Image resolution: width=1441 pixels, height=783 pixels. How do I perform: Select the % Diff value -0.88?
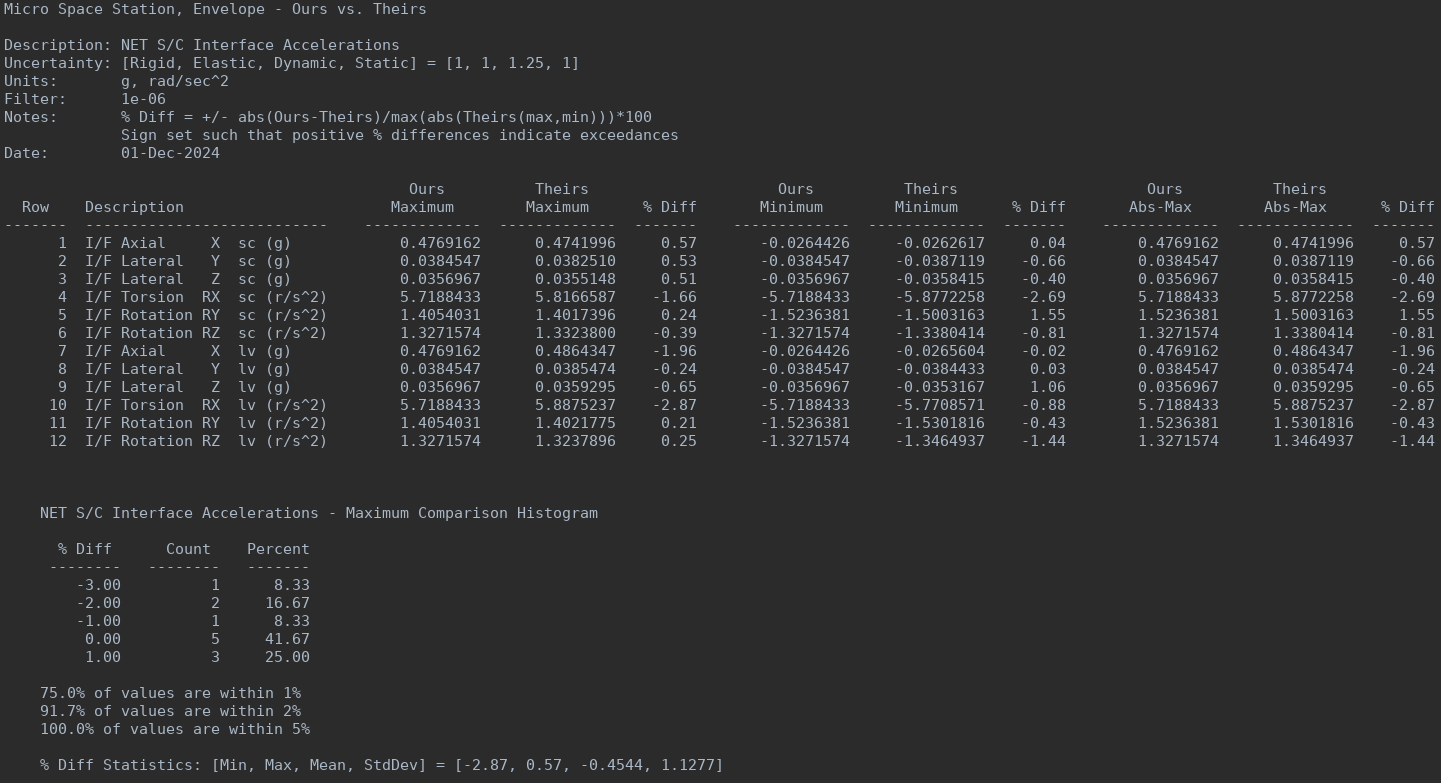click(1043, 405)
